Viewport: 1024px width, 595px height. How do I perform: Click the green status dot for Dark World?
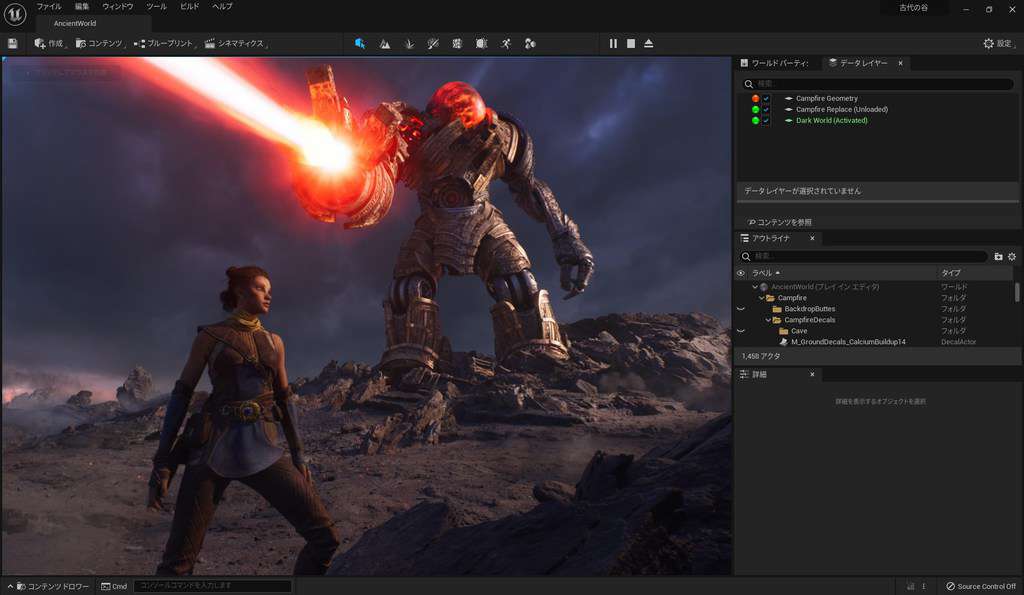point(756,121)
